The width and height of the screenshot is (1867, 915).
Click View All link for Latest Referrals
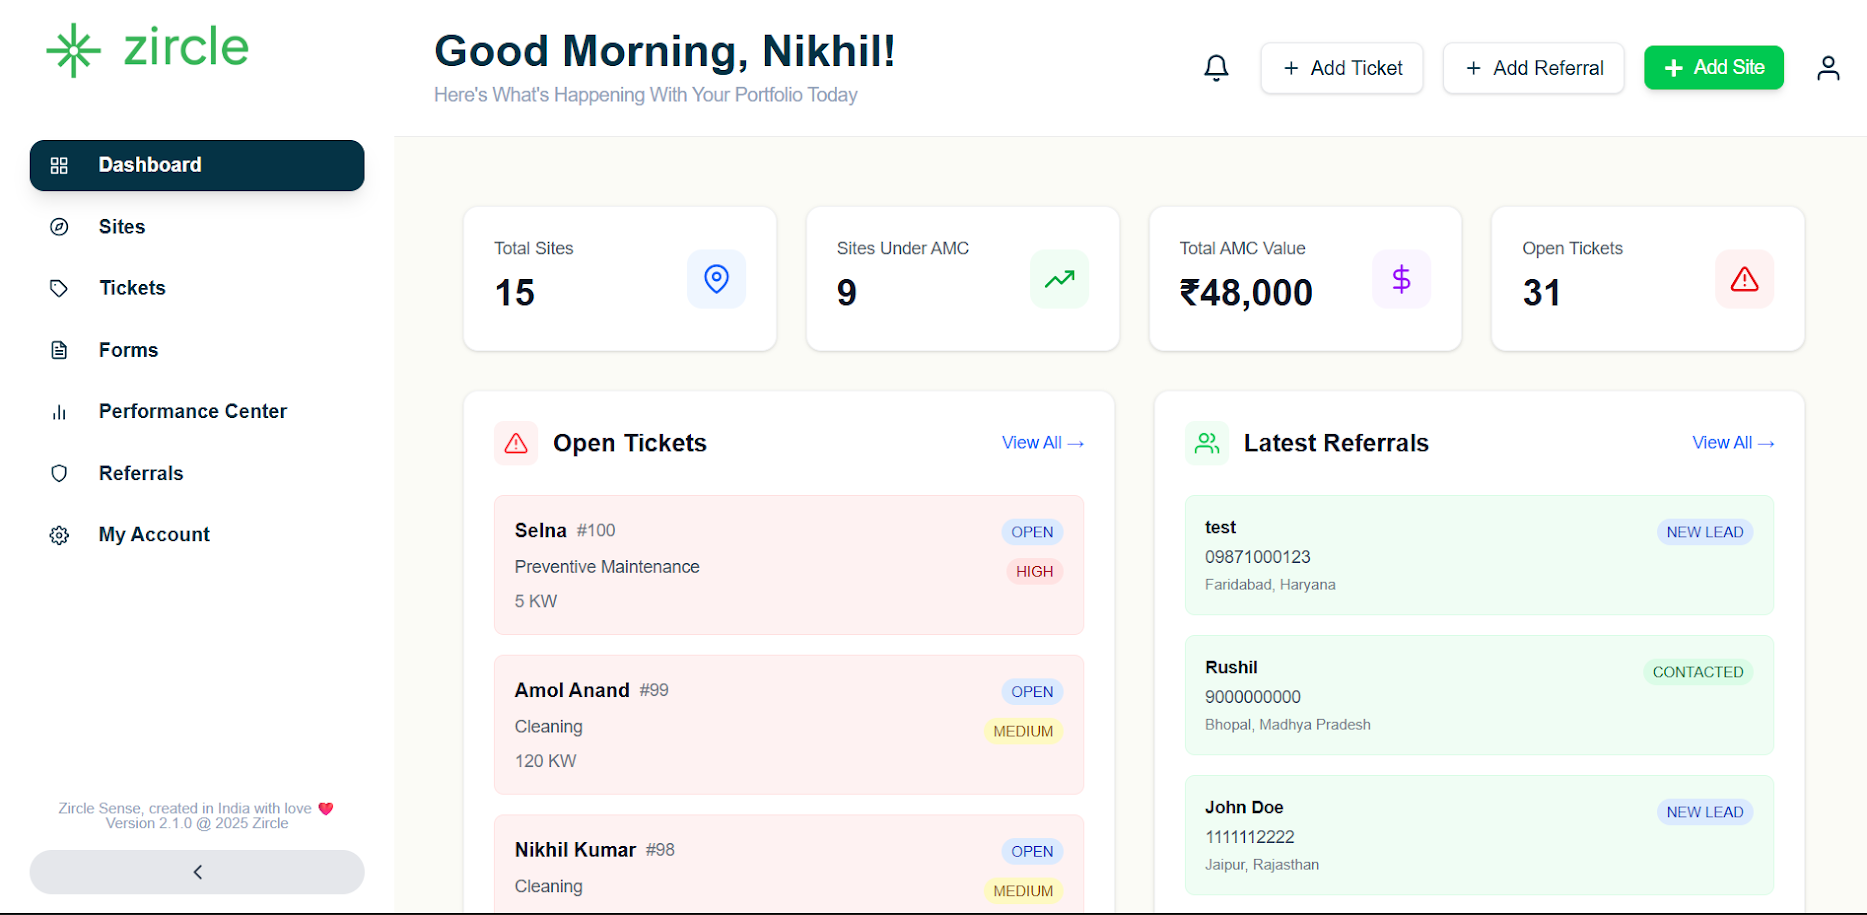(1733, 443)
